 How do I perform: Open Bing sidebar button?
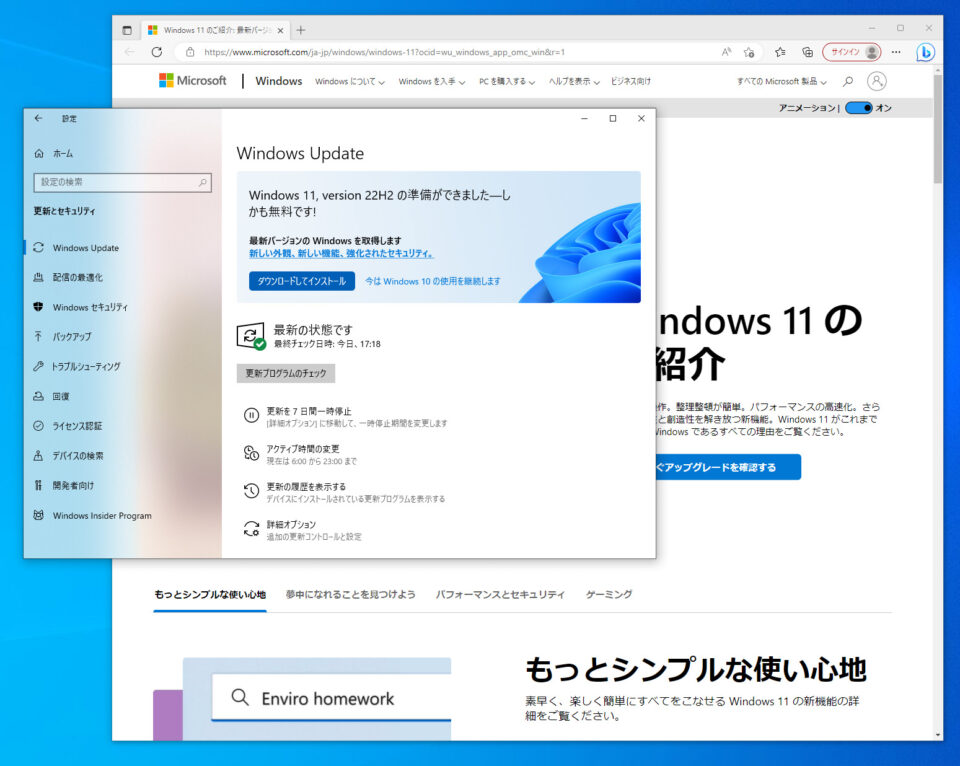[x=925, y=52]
